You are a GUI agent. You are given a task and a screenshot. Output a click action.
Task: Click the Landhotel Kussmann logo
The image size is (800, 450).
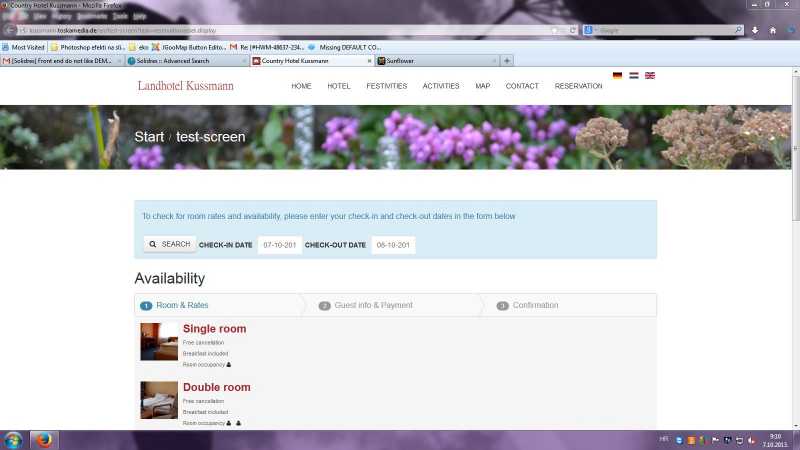tap(185, 86)
